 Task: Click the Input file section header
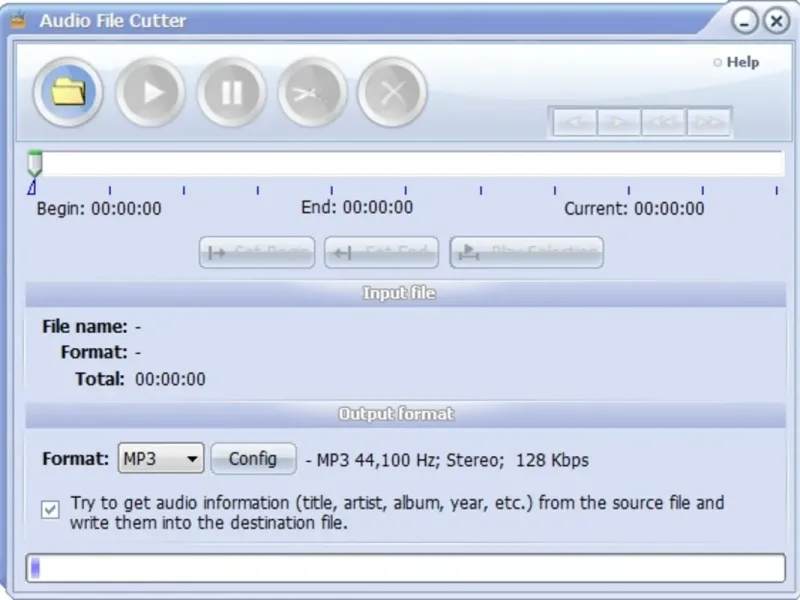point(406,293)
